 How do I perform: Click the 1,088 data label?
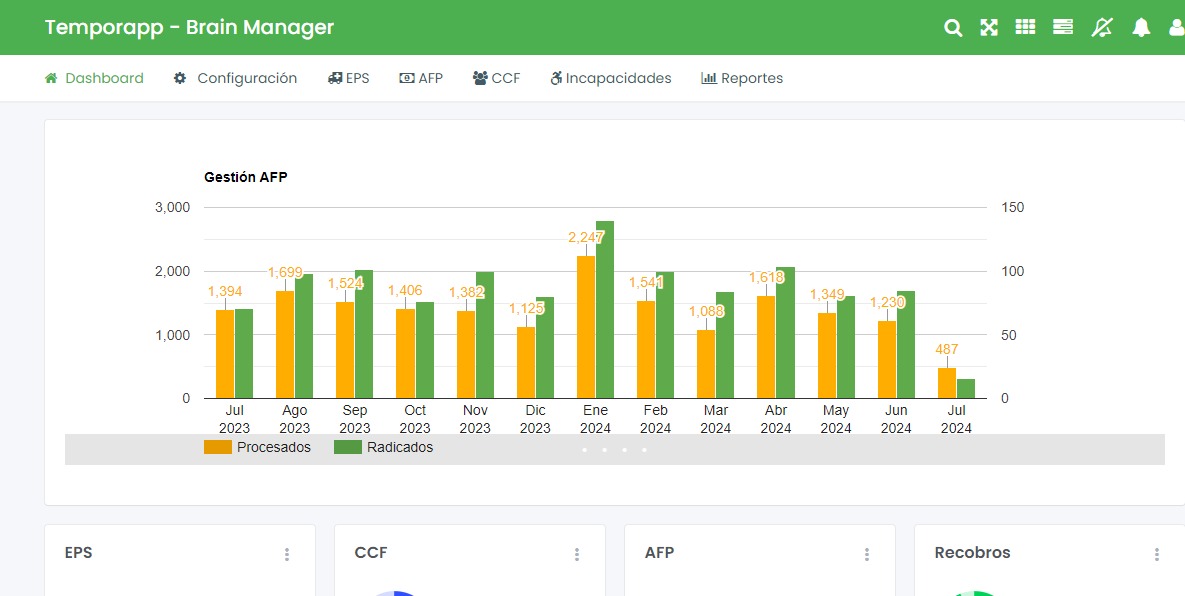706,311
